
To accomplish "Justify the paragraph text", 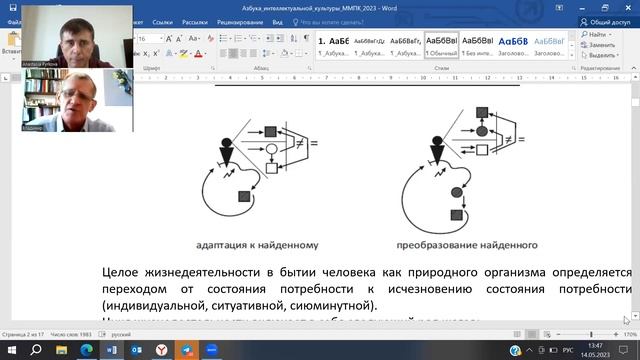I will [253, 53].
